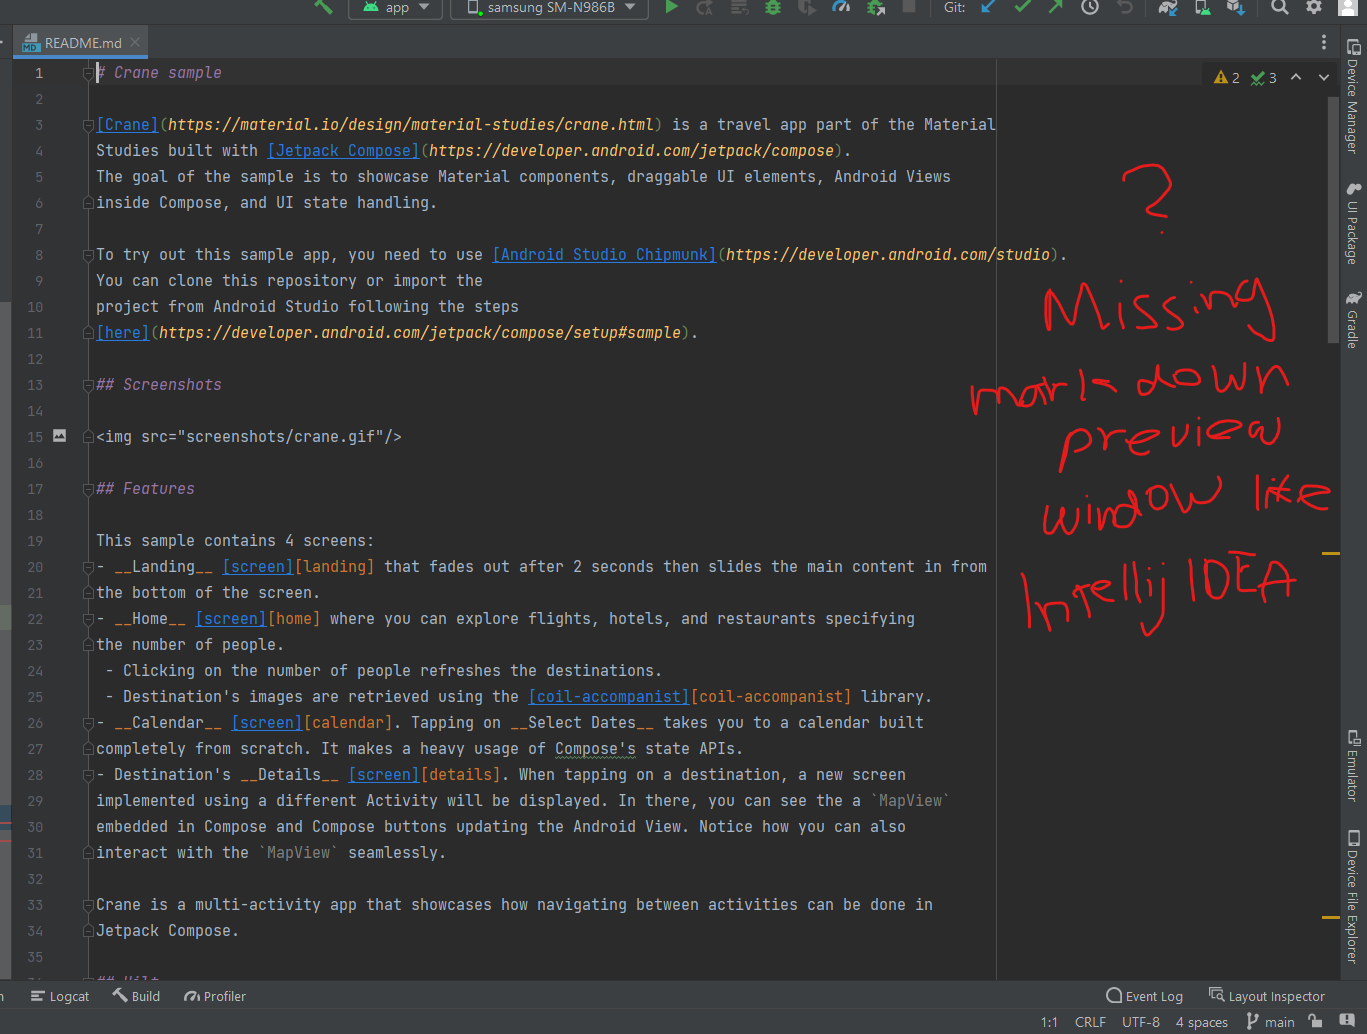Toggle the image gutter icon on line 15

coord(60,436)
